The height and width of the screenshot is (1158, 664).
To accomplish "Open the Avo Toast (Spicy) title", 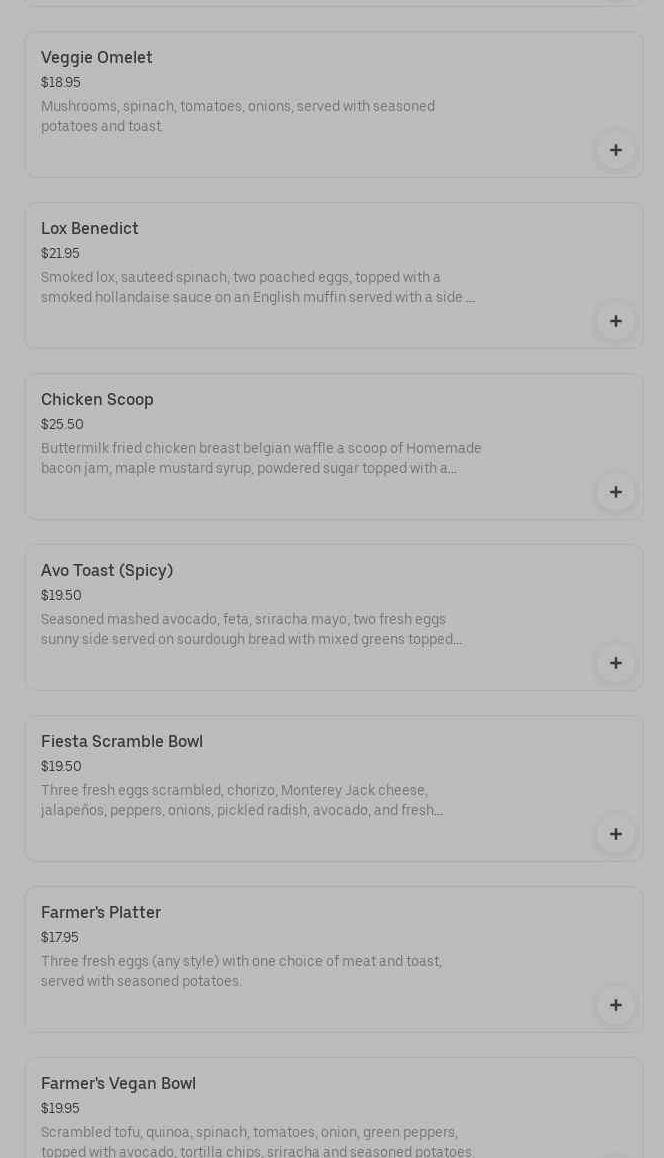I will point(107,571).
